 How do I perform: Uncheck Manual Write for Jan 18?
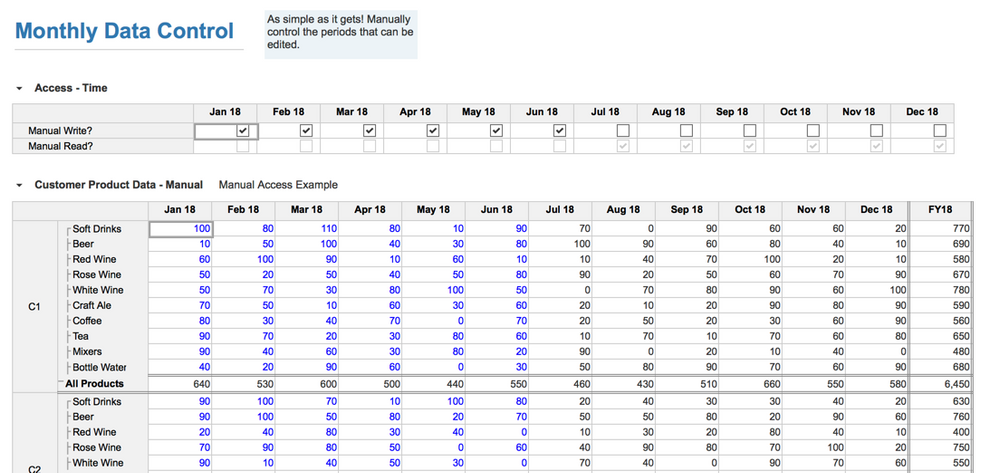tap(242, 130)
